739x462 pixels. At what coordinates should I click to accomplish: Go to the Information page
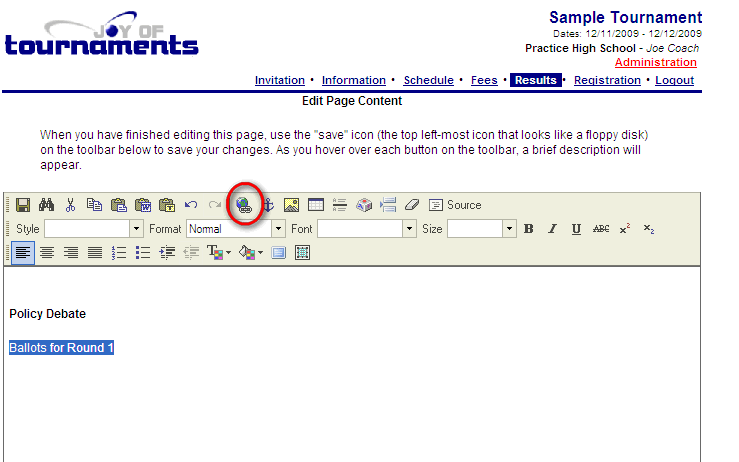click(354, 80)
